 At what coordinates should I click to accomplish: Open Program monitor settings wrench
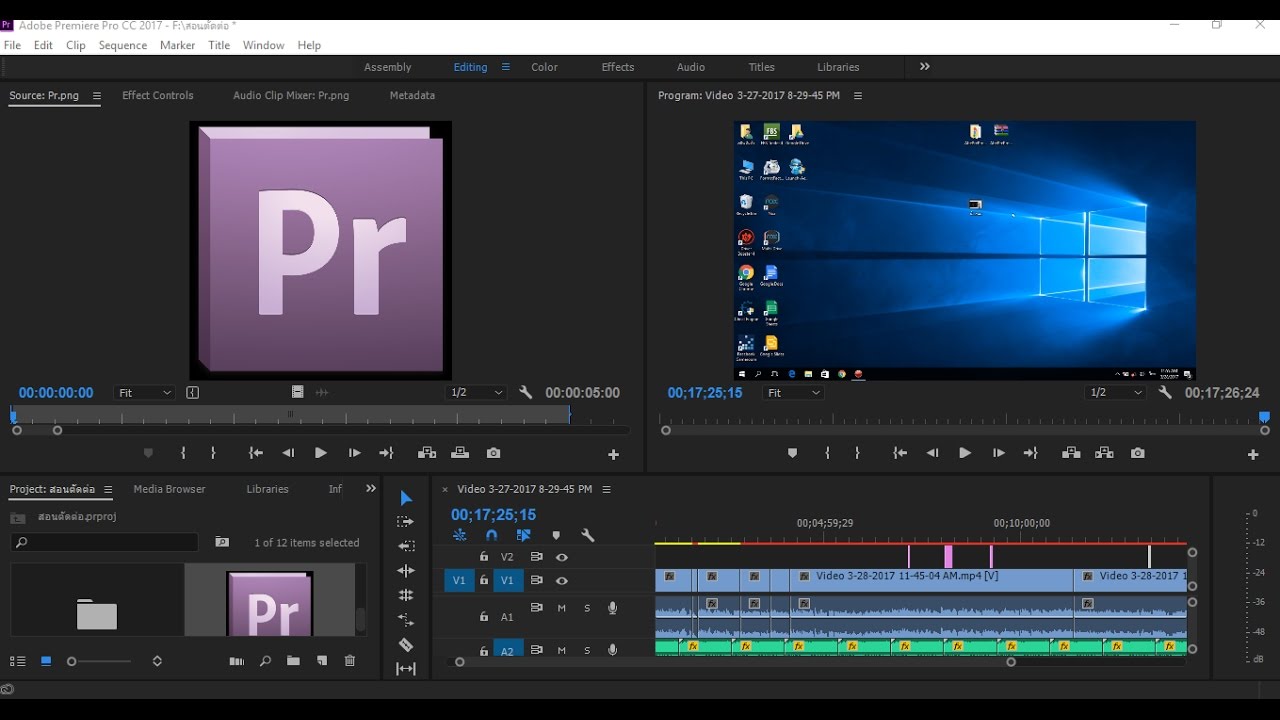[x=1165, y=393]
